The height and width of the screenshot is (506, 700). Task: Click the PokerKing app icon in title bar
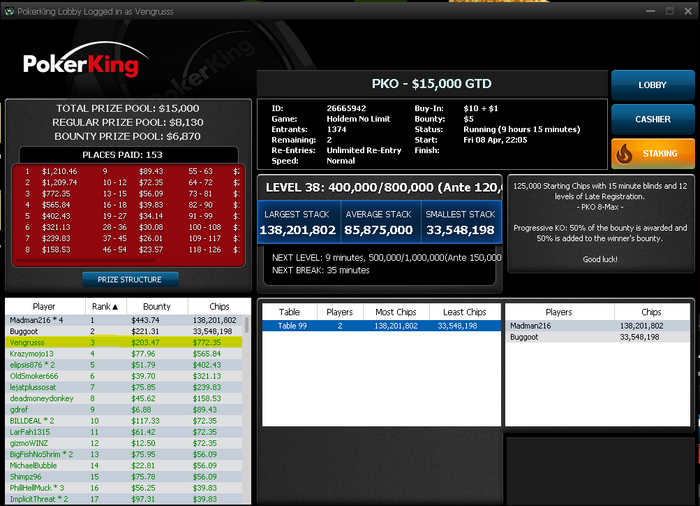click(x=9, y=12)
